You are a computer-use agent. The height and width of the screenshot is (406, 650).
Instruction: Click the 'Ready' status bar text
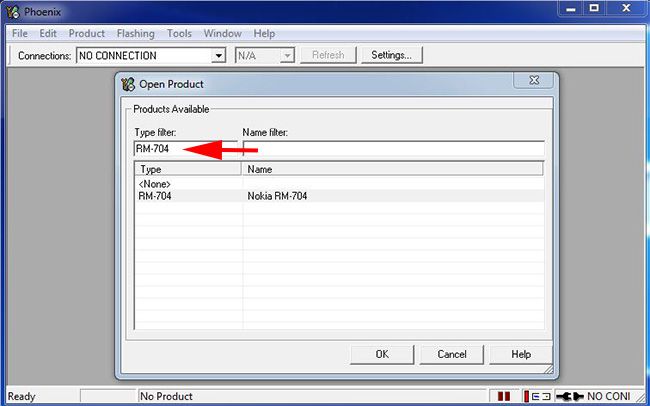click(22, 396)
